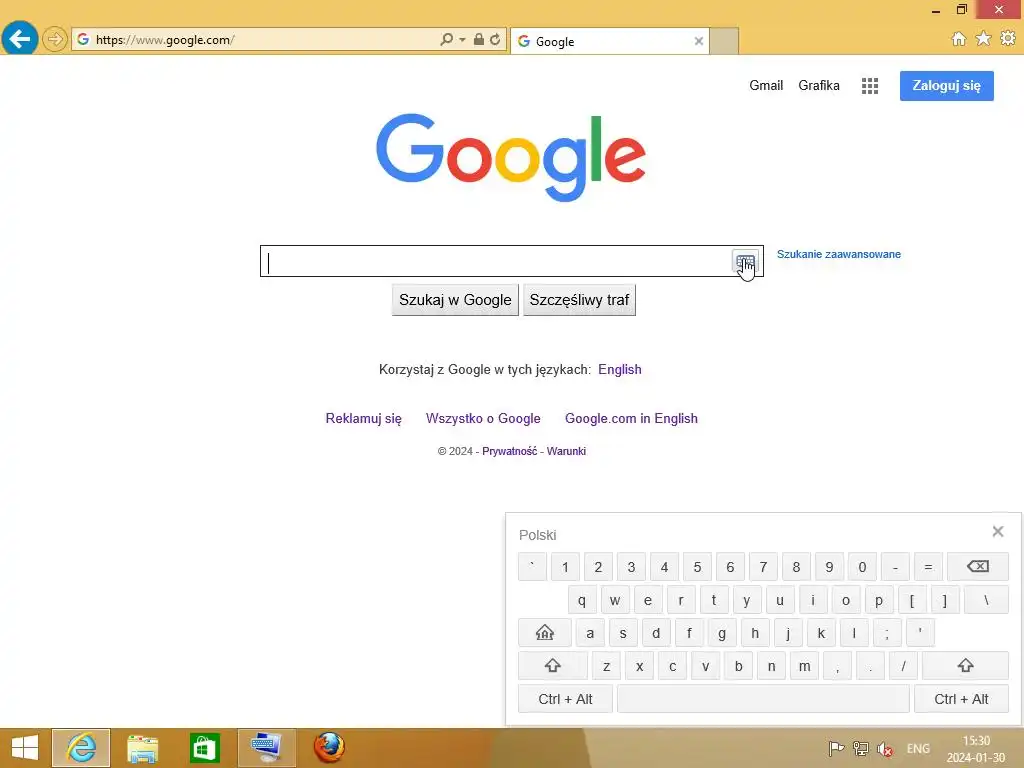Click the '=' key on virtual keyboard

[x=928, y=567]
